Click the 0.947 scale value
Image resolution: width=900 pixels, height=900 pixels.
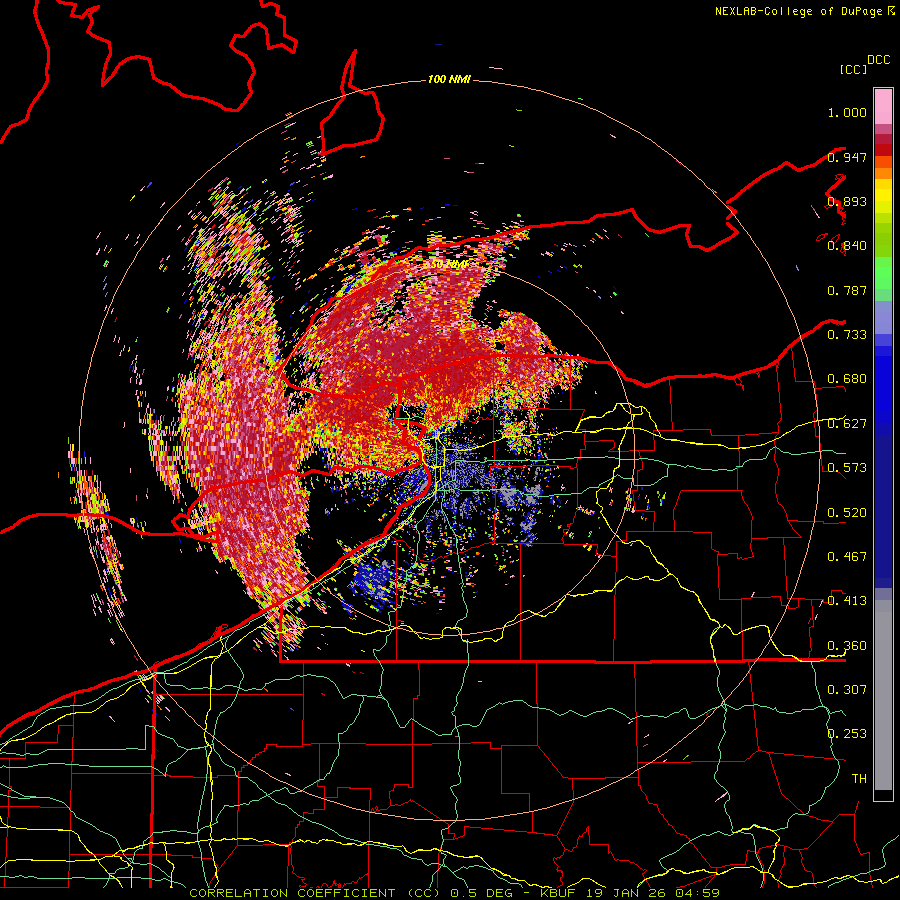pyautogui.click(x=847, y=157)
